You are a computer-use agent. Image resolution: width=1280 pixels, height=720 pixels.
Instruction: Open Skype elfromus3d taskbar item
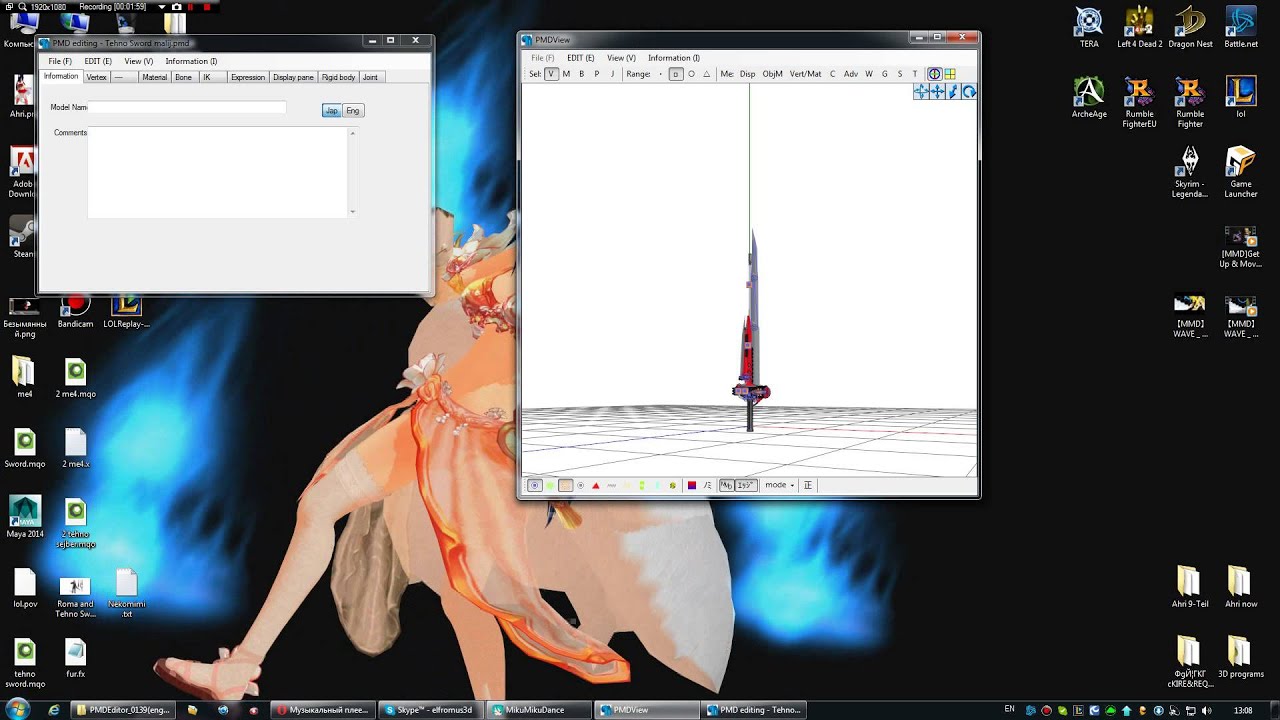point(432,710)
